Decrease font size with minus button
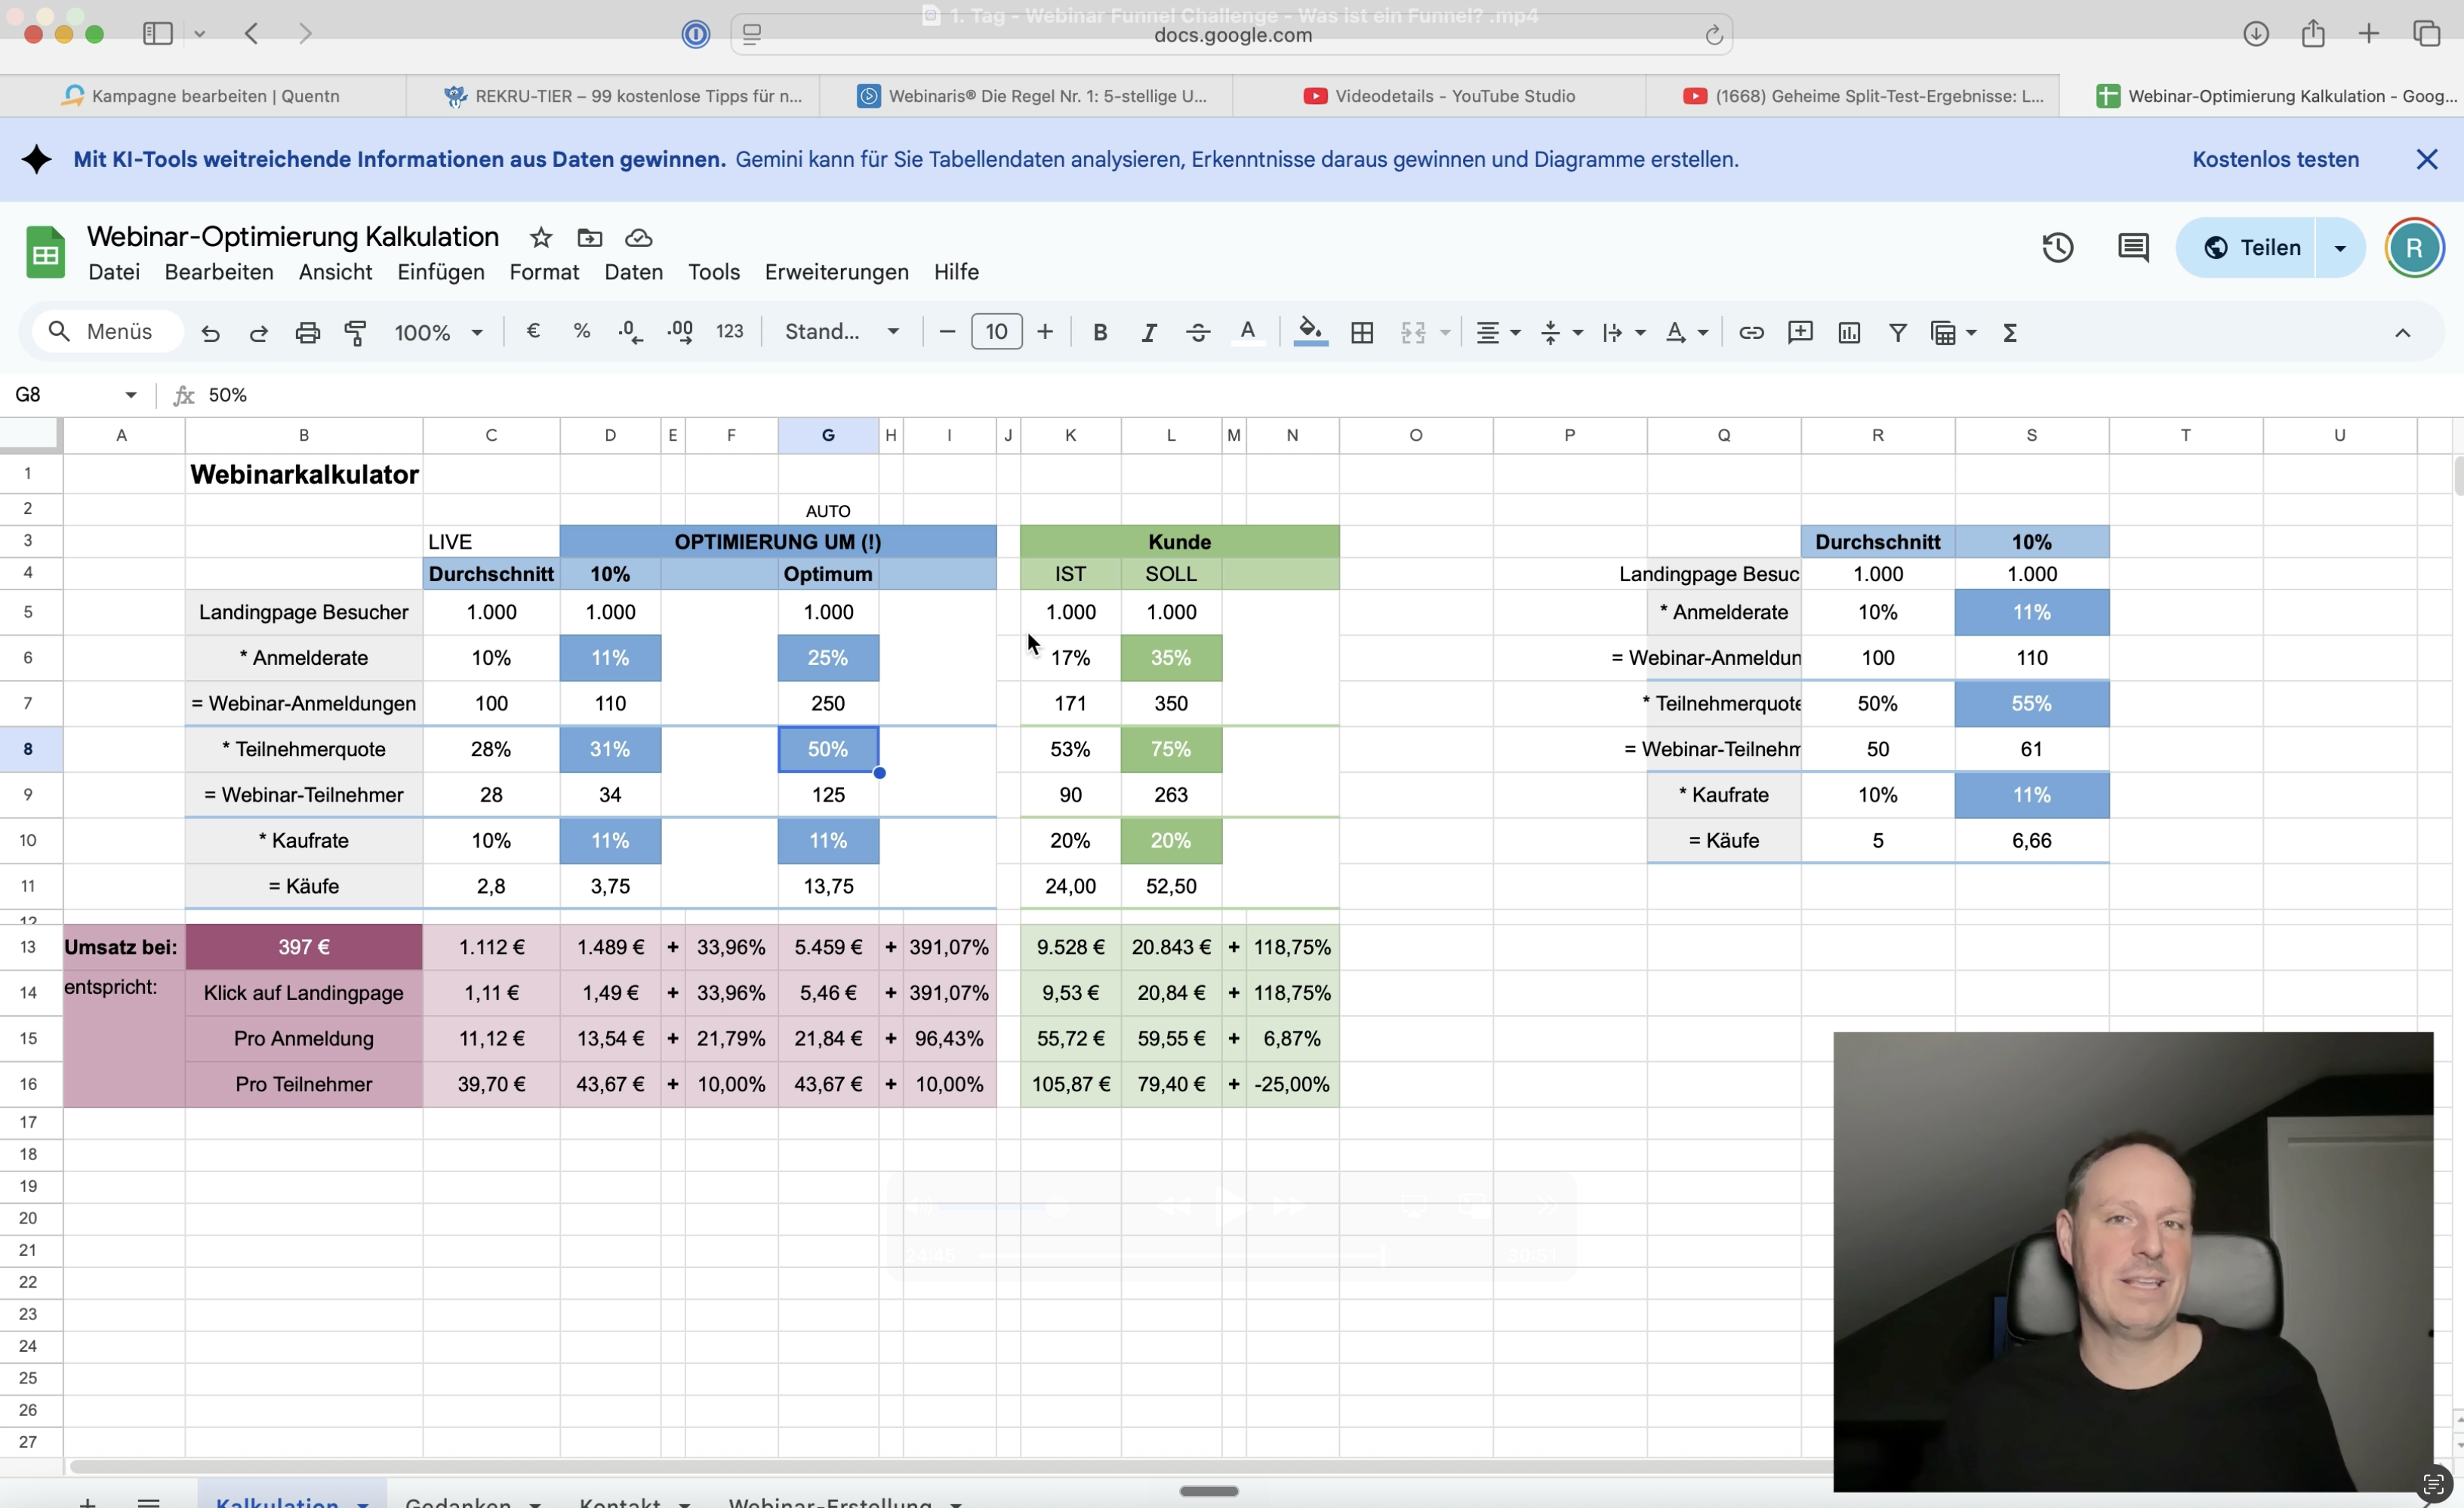Viewport: 2464px width, 1508px height. coord(947,332)
